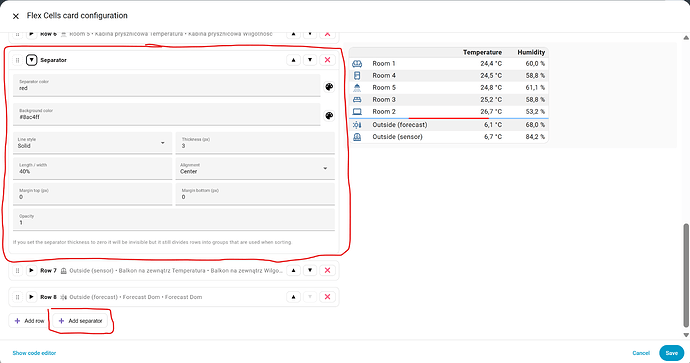Open color picker for Background color
Image resolution: width=690 pixels, height=363 pixels.
coord(329,116)
